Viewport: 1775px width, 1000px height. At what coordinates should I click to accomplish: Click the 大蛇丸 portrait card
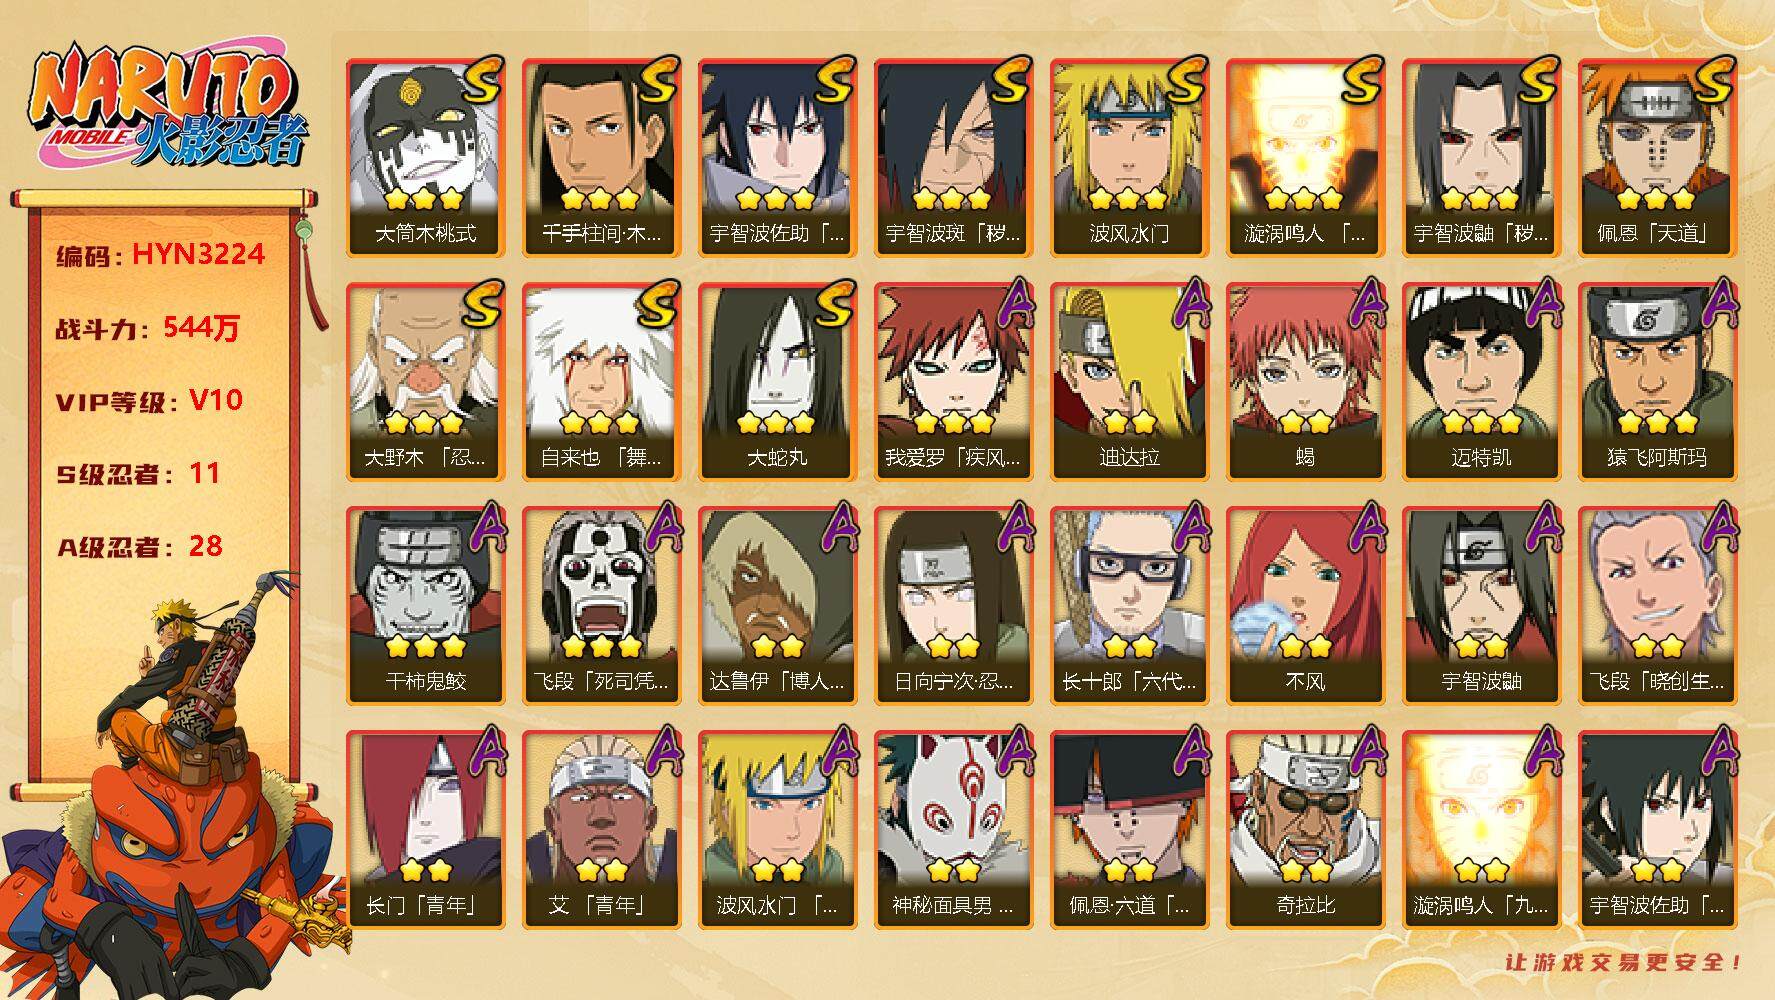coord(777,382)
